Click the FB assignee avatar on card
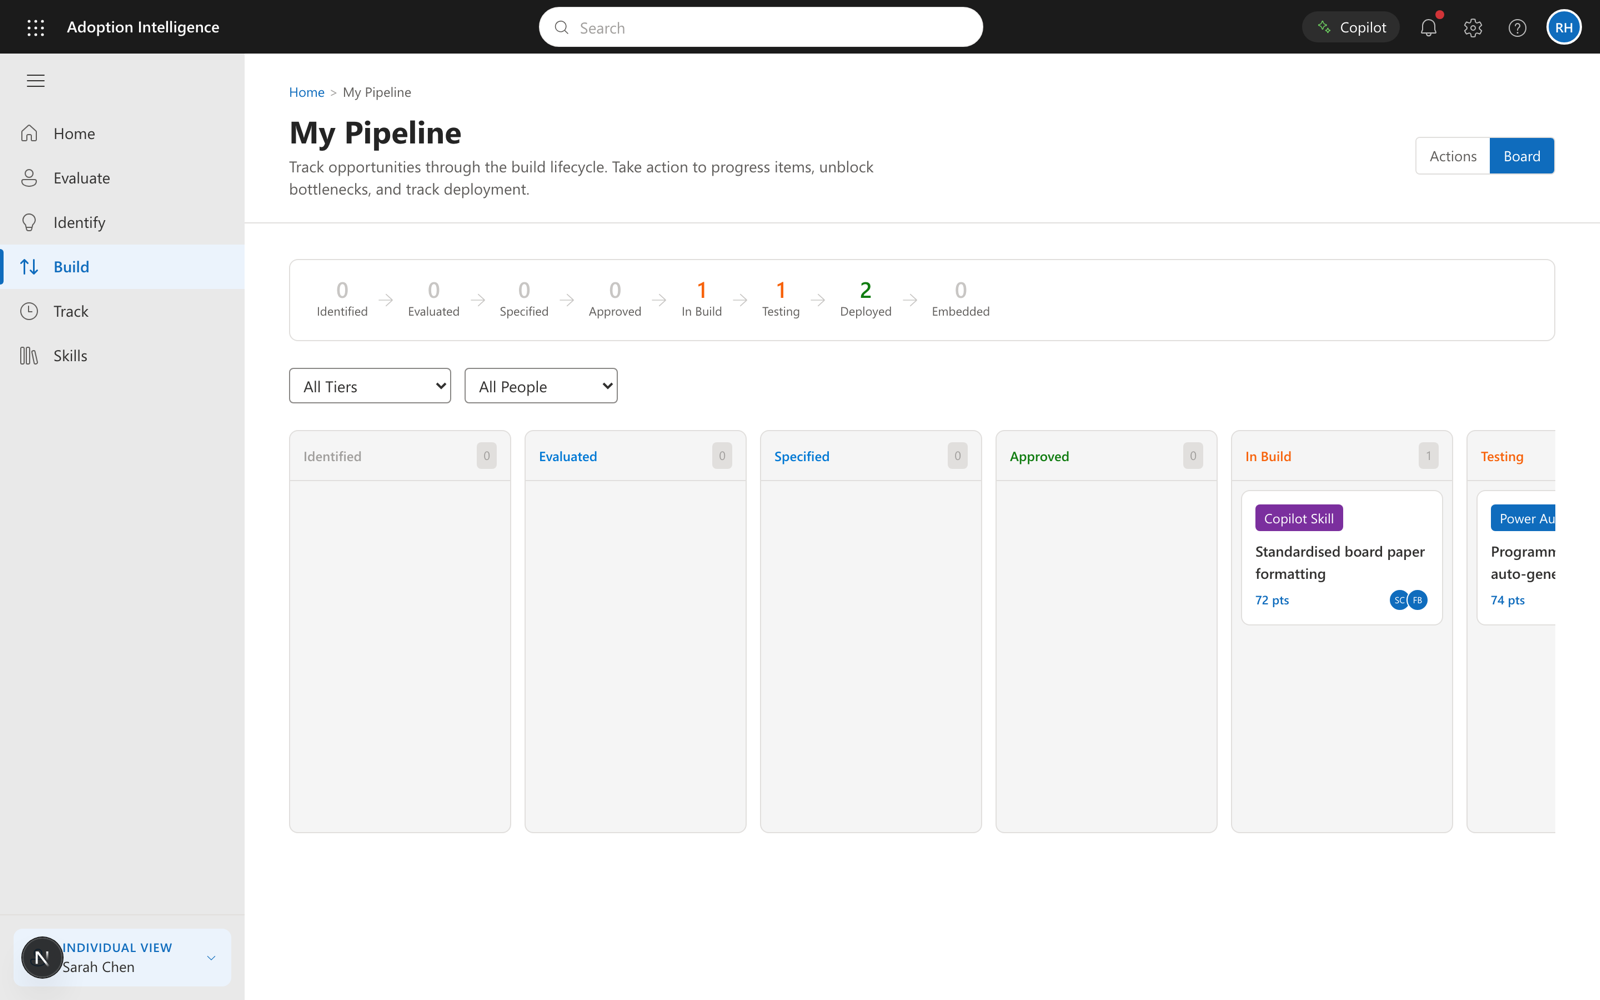The height and width of the screenshot is (1000, 1600). click(x=1418, y=600)
